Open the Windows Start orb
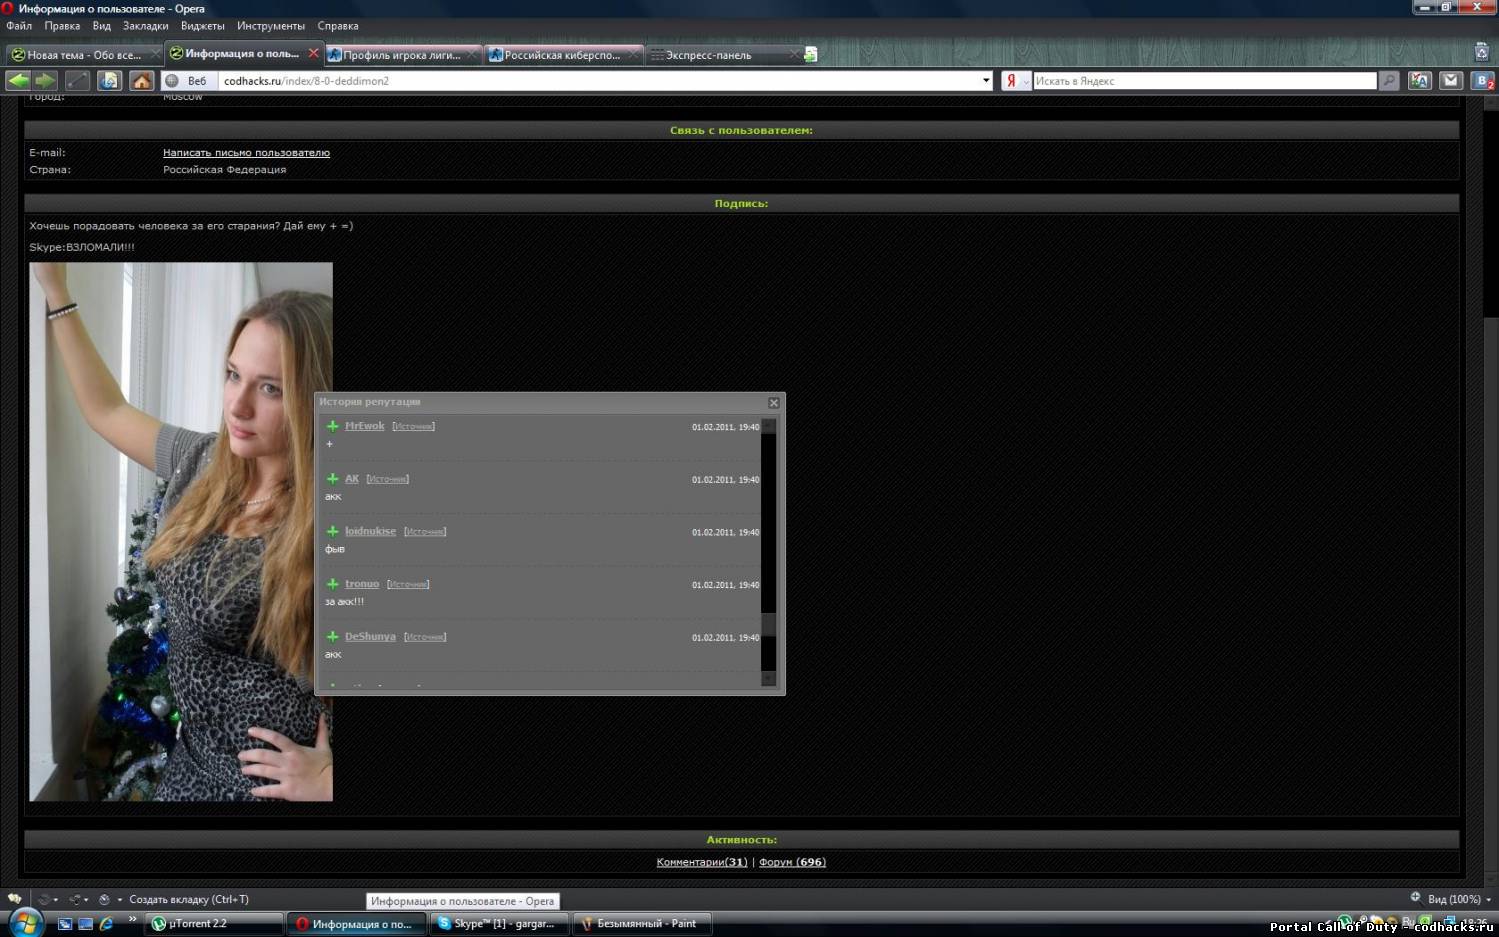The height and width of the screenshot is (937, 1499). pyautogui.click(x=26, y=922)
